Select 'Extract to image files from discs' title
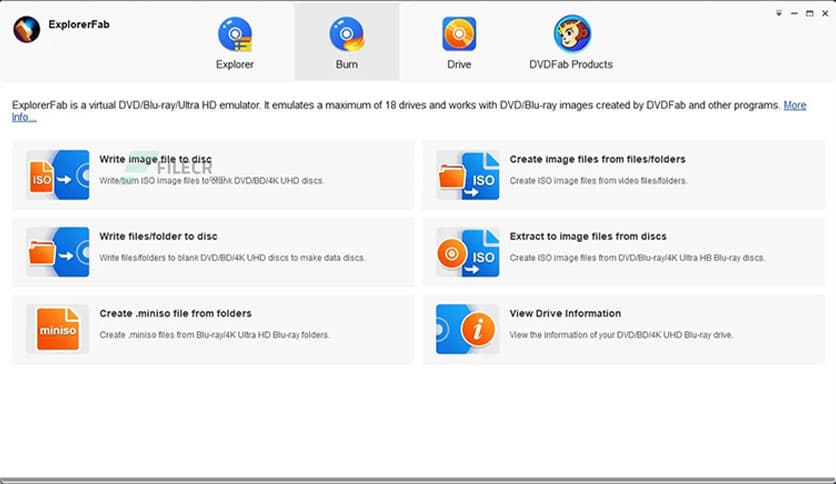The width and height of the screenshot is (836, 484). click(588, 236)
